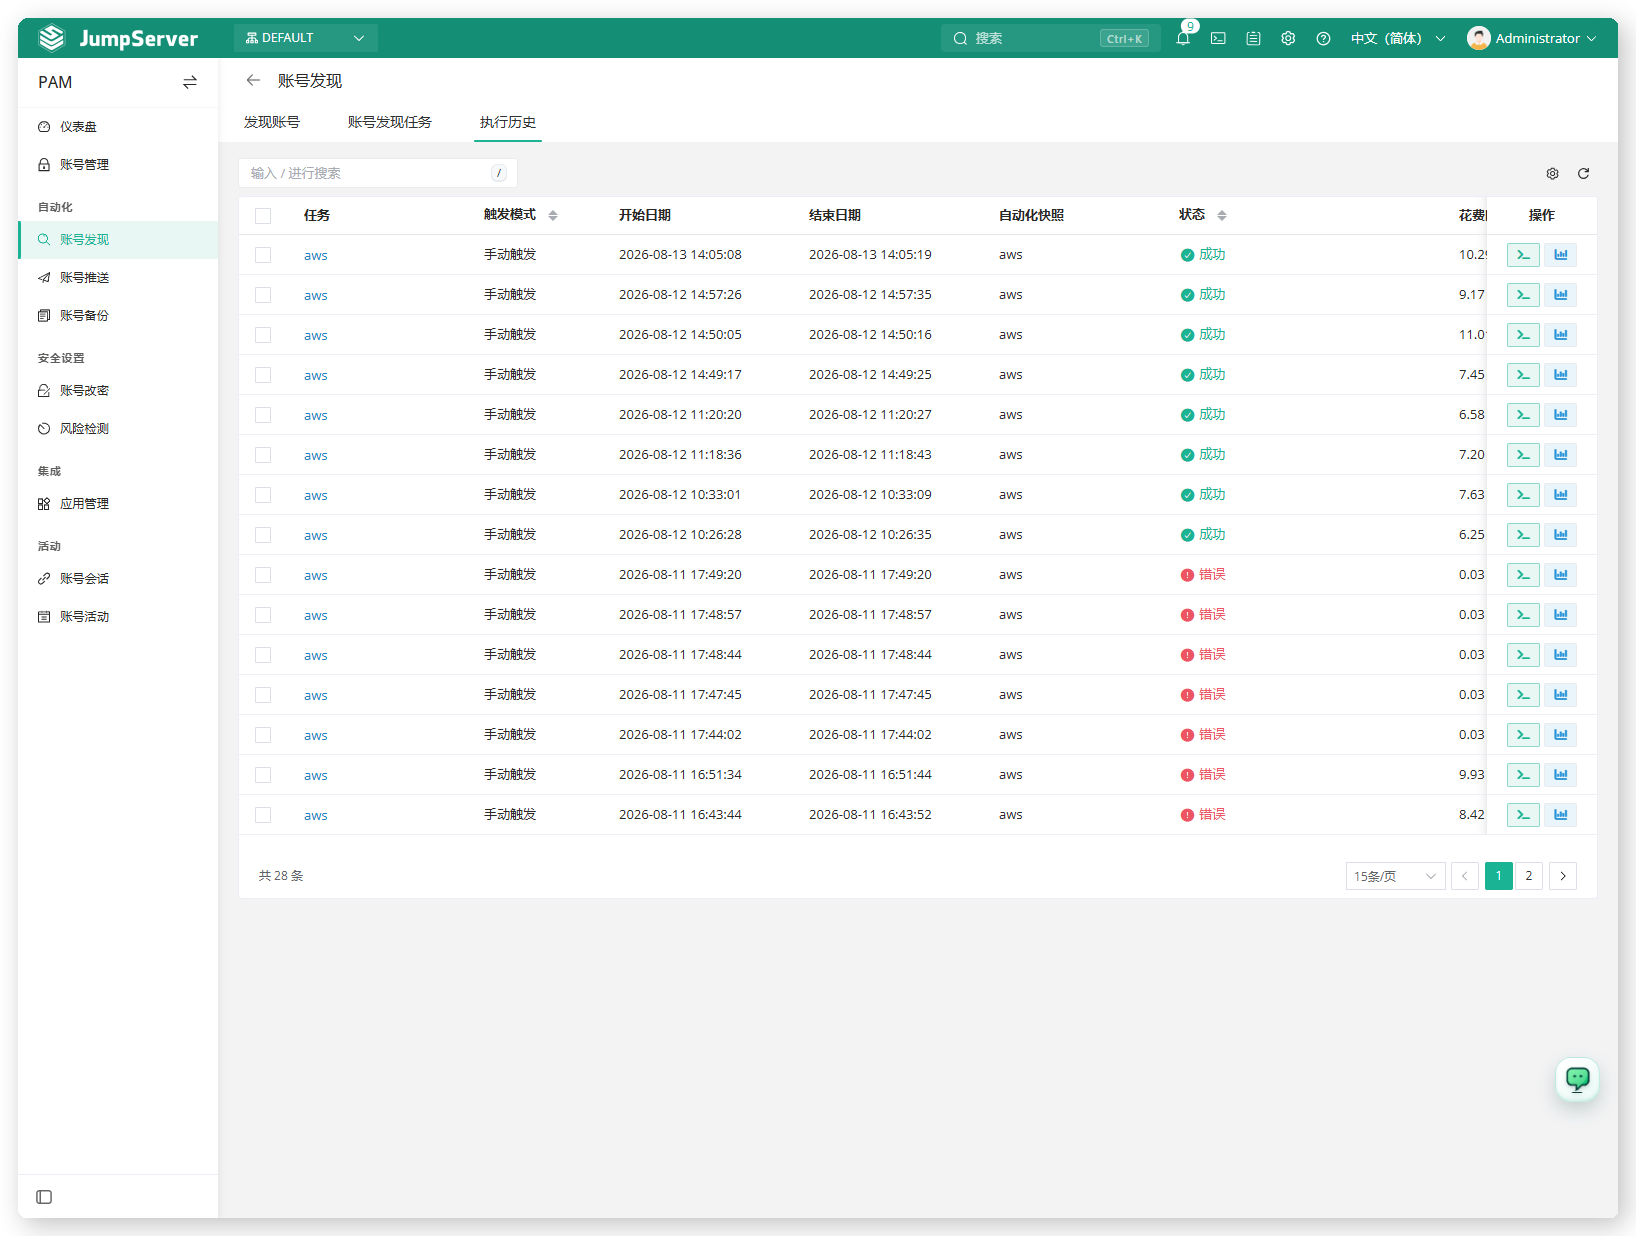The height and width of the screenshot is (1236, 1636).
Task: Change the 15条/页 page size dropdown
Action: point(1395,876)
